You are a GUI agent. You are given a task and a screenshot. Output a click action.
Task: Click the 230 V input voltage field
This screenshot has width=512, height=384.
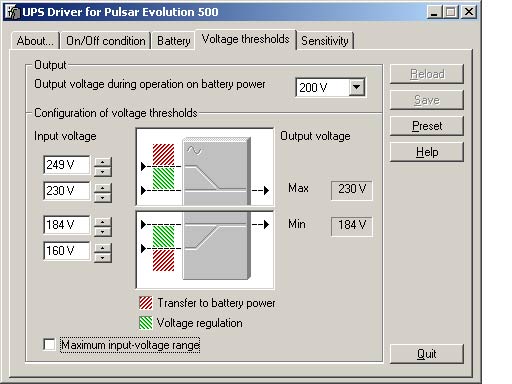click(67, 191)
